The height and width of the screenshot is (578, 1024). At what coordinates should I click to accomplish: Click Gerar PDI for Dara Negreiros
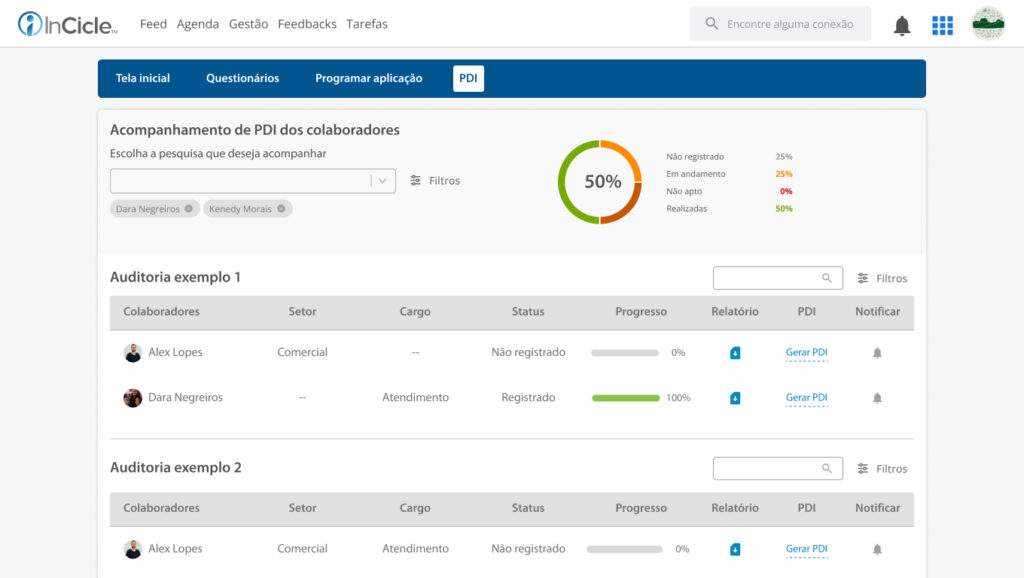point(807,398)
